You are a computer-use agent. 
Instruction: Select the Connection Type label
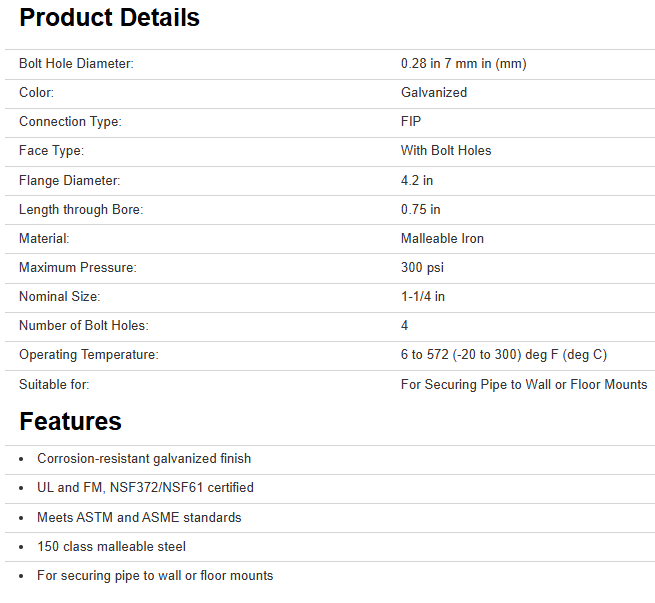(70, 122)
